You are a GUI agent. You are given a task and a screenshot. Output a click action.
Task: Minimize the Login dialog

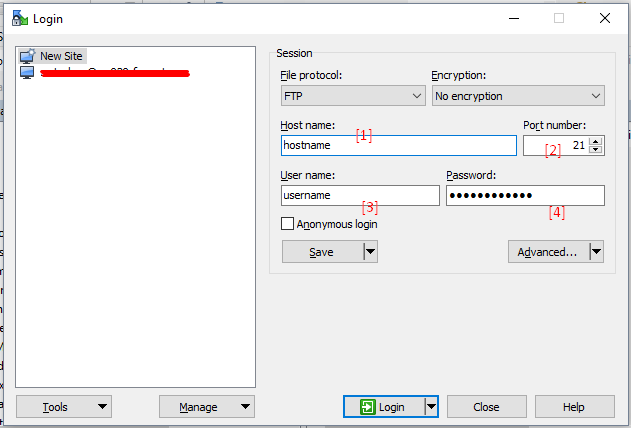coord(514,18)
